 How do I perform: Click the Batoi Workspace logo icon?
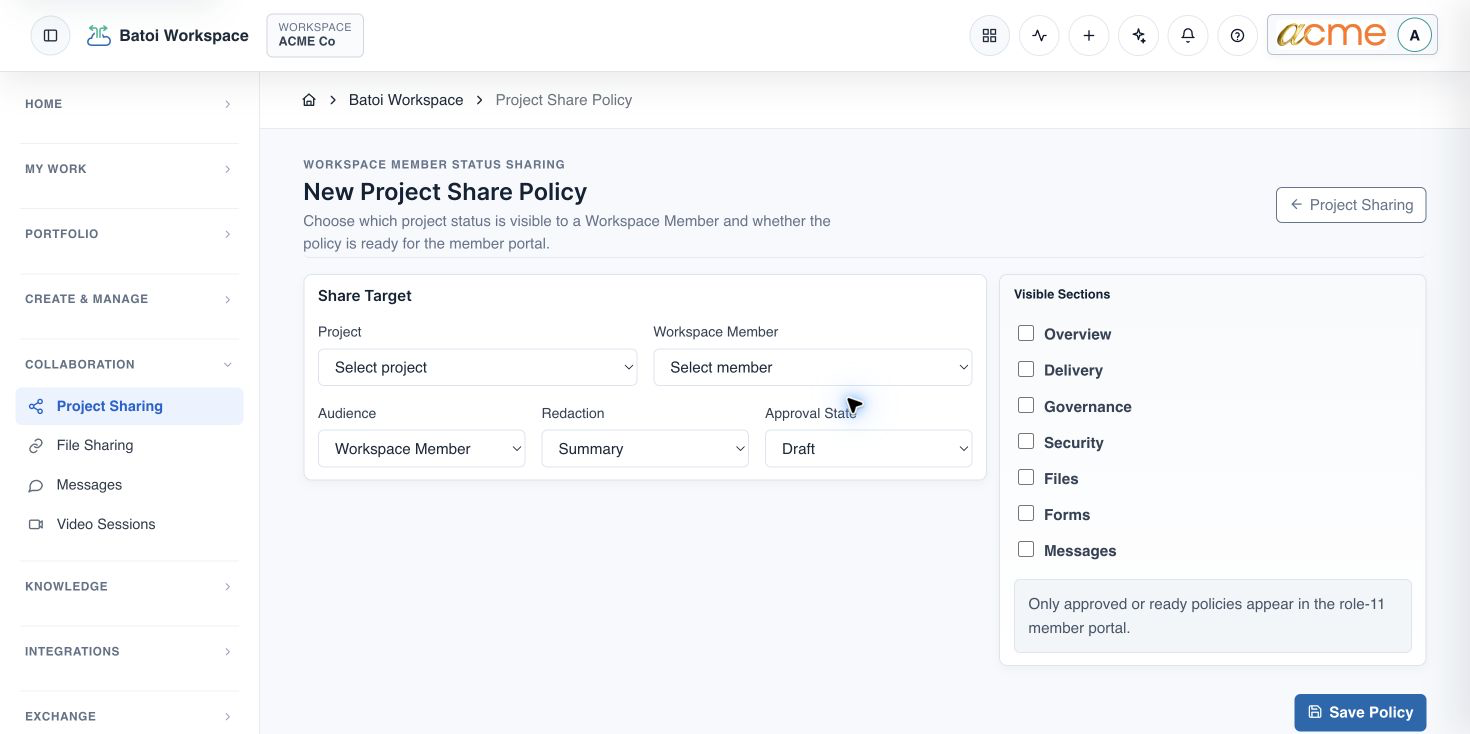coord(99,36)
